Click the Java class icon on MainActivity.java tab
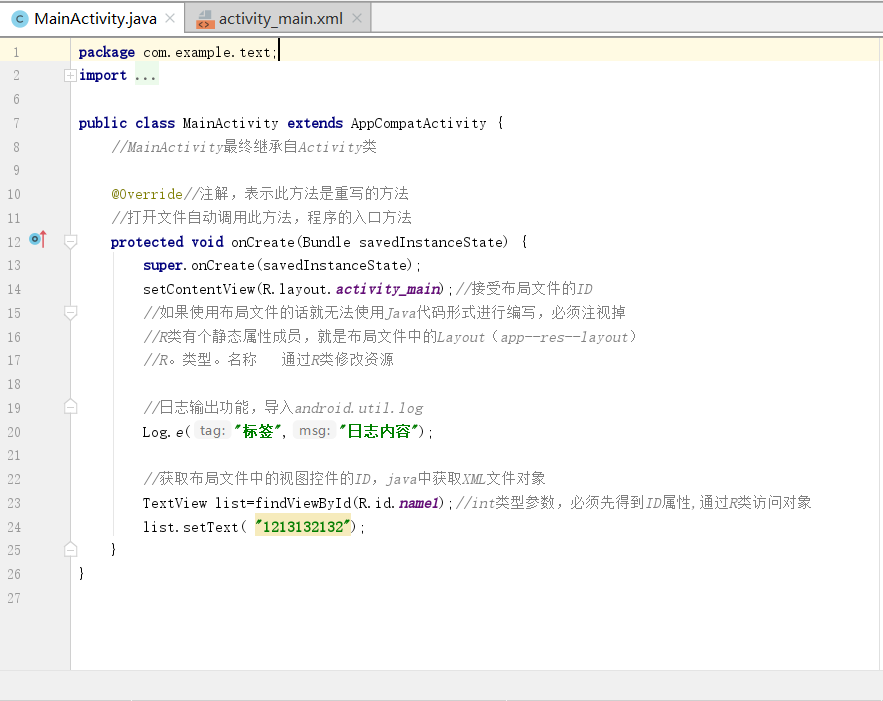The width and height of the screenshot is (883, 701). coord(20,19)
